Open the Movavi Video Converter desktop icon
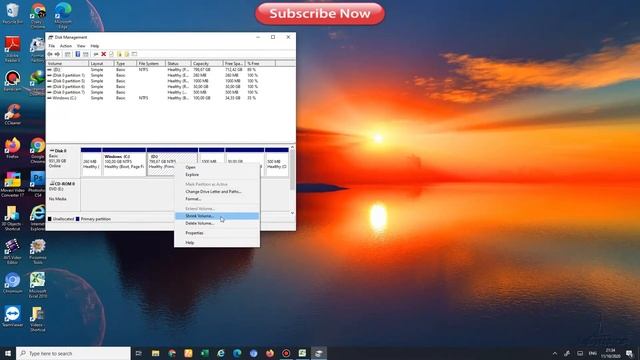The image size is (640, 360). coord(12,184)
